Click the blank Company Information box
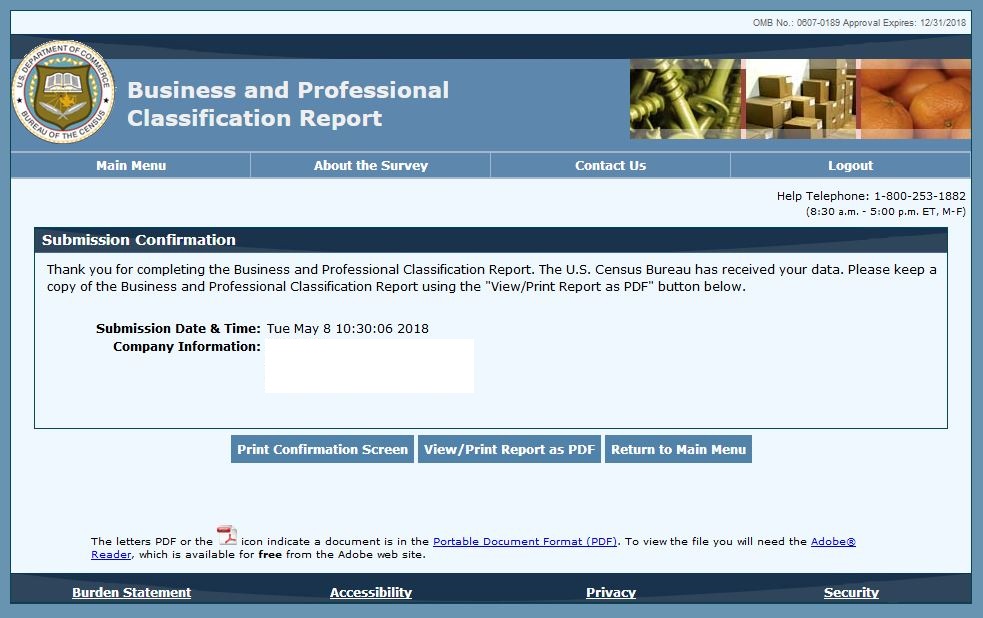 (x=369, y=366)
